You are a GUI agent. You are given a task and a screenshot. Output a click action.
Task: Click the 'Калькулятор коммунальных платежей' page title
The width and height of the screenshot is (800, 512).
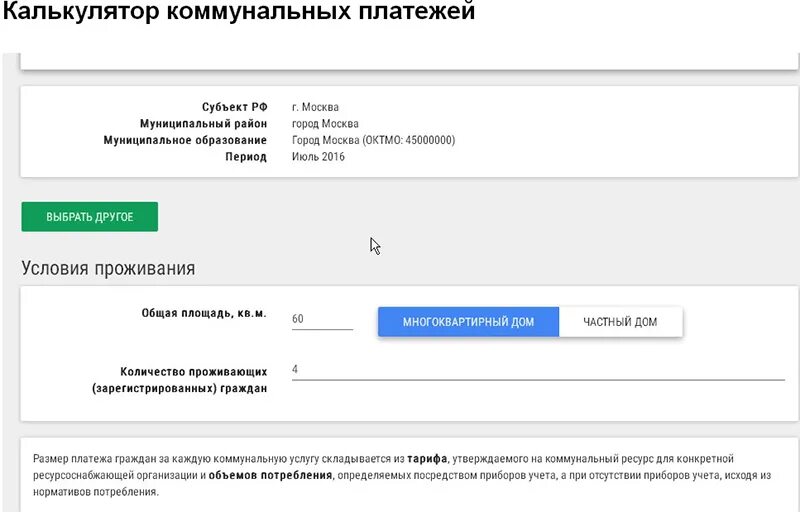coord(239,10)
